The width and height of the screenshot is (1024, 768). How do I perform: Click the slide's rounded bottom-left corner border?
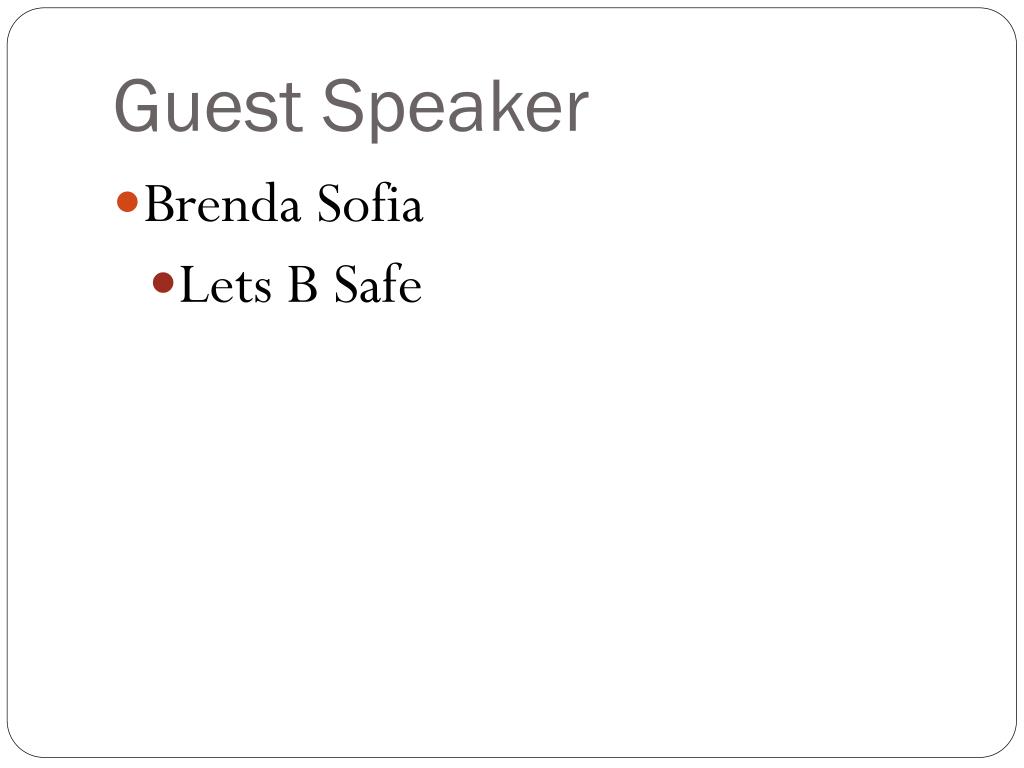pyautogui.click(x=18, y=746)
